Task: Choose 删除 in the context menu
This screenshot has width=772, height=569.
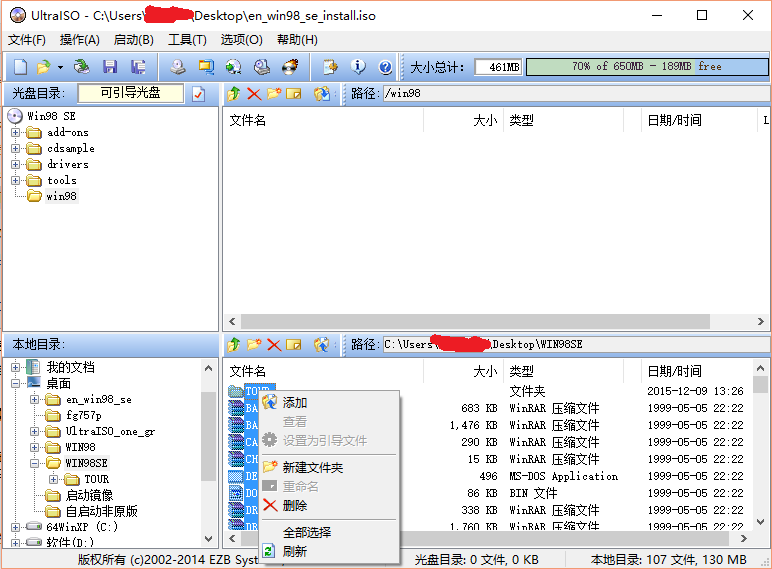Action: (x=328, y=506)
